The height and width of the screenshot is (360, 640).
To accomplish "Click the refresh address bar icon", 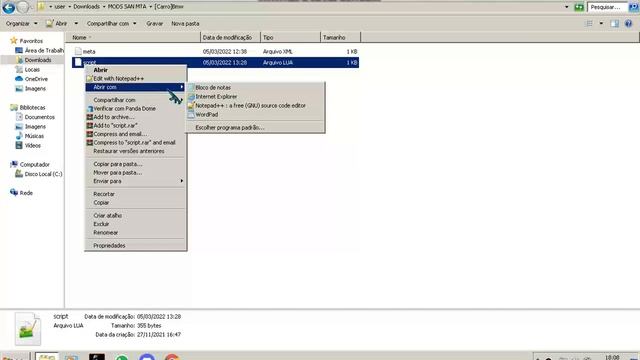I will point(579,7).
